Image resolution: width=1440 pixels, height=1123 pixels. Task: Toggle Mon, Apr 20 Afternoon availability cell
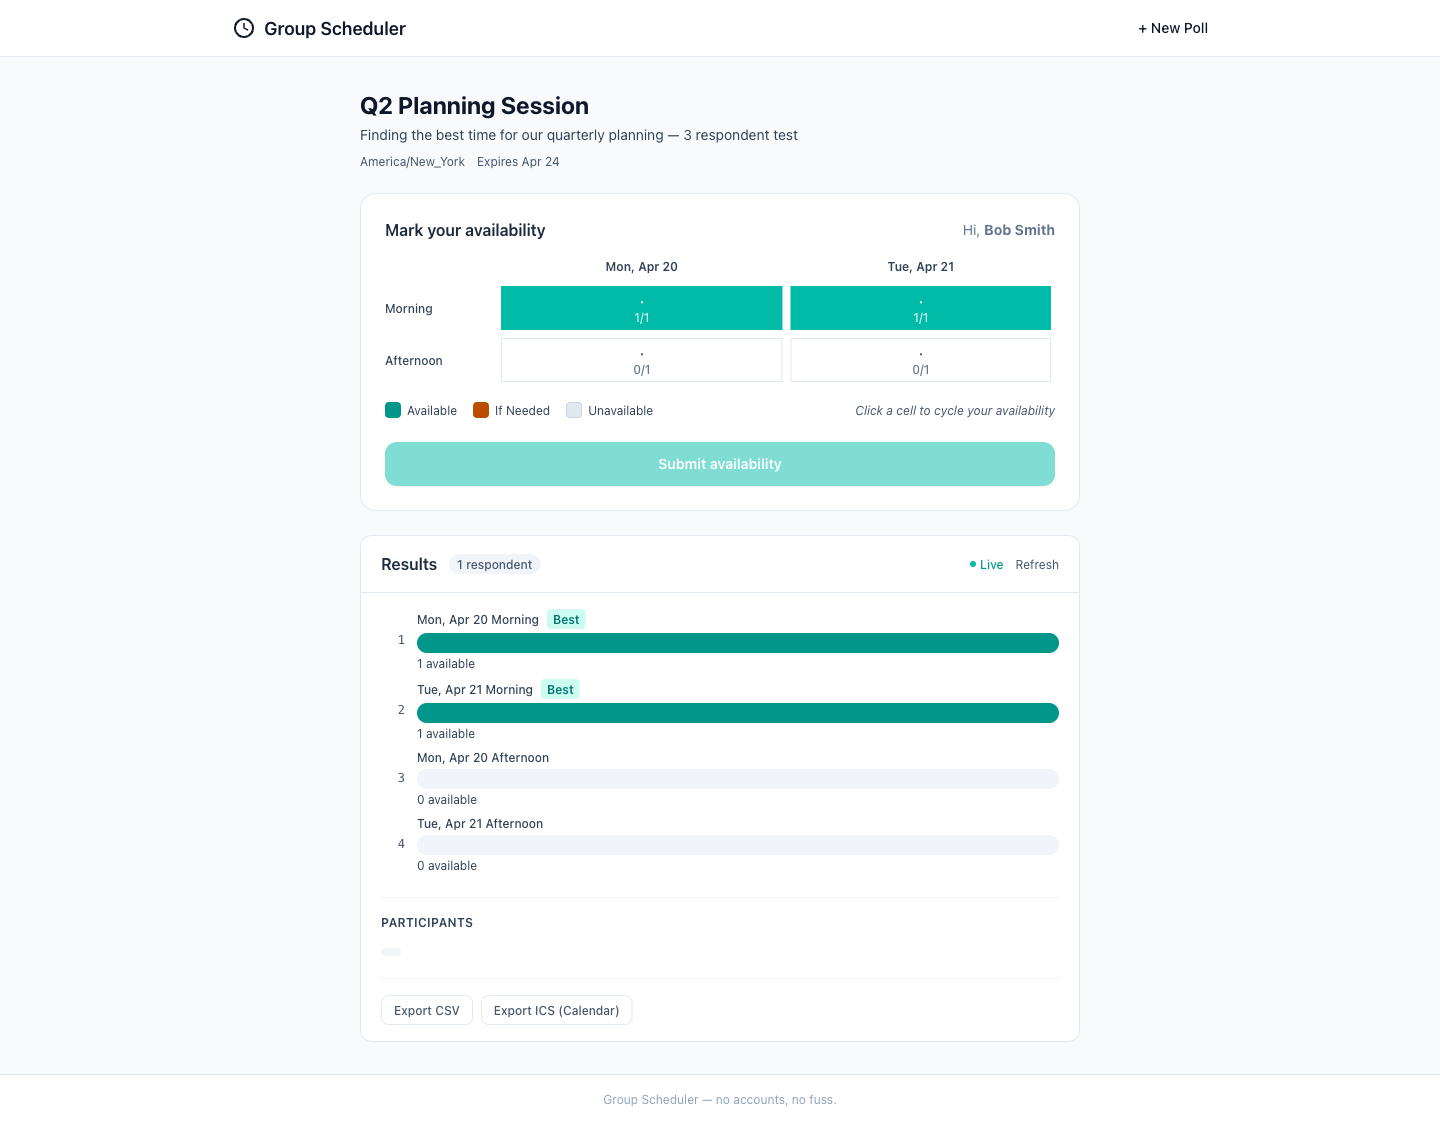coord(641,360)
